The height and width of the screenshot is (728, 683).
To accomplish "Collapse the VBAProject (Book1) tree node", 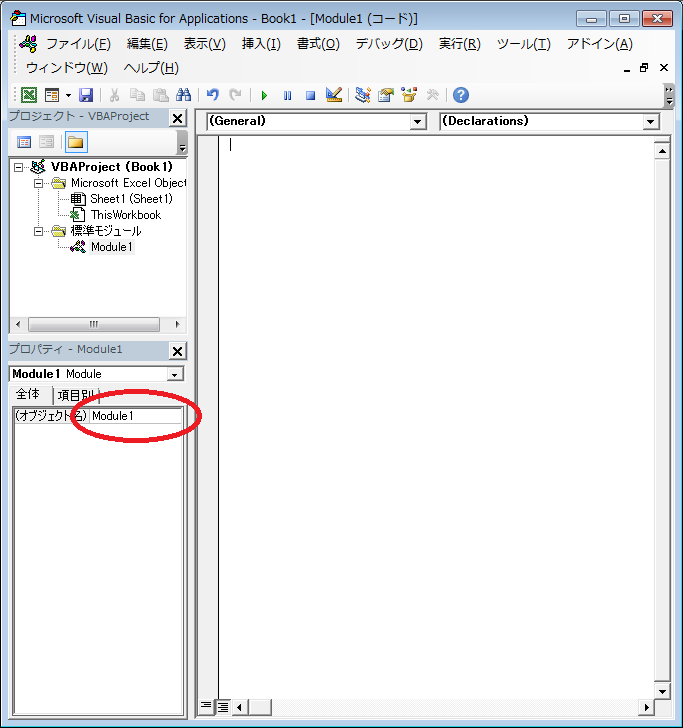I will click(18, 167).
